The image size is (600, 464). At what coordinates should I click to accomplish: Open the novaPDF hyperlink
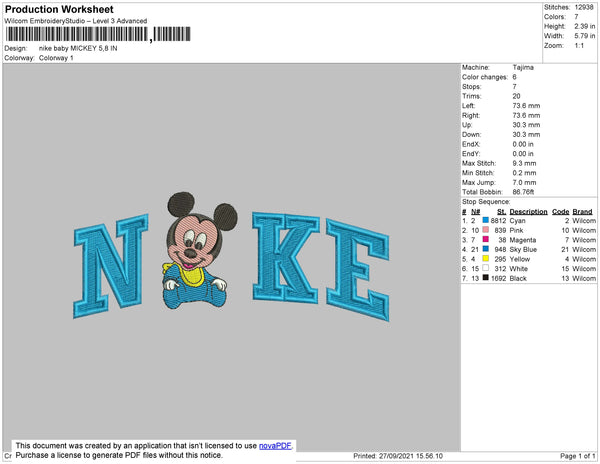[x=275, y=446]
